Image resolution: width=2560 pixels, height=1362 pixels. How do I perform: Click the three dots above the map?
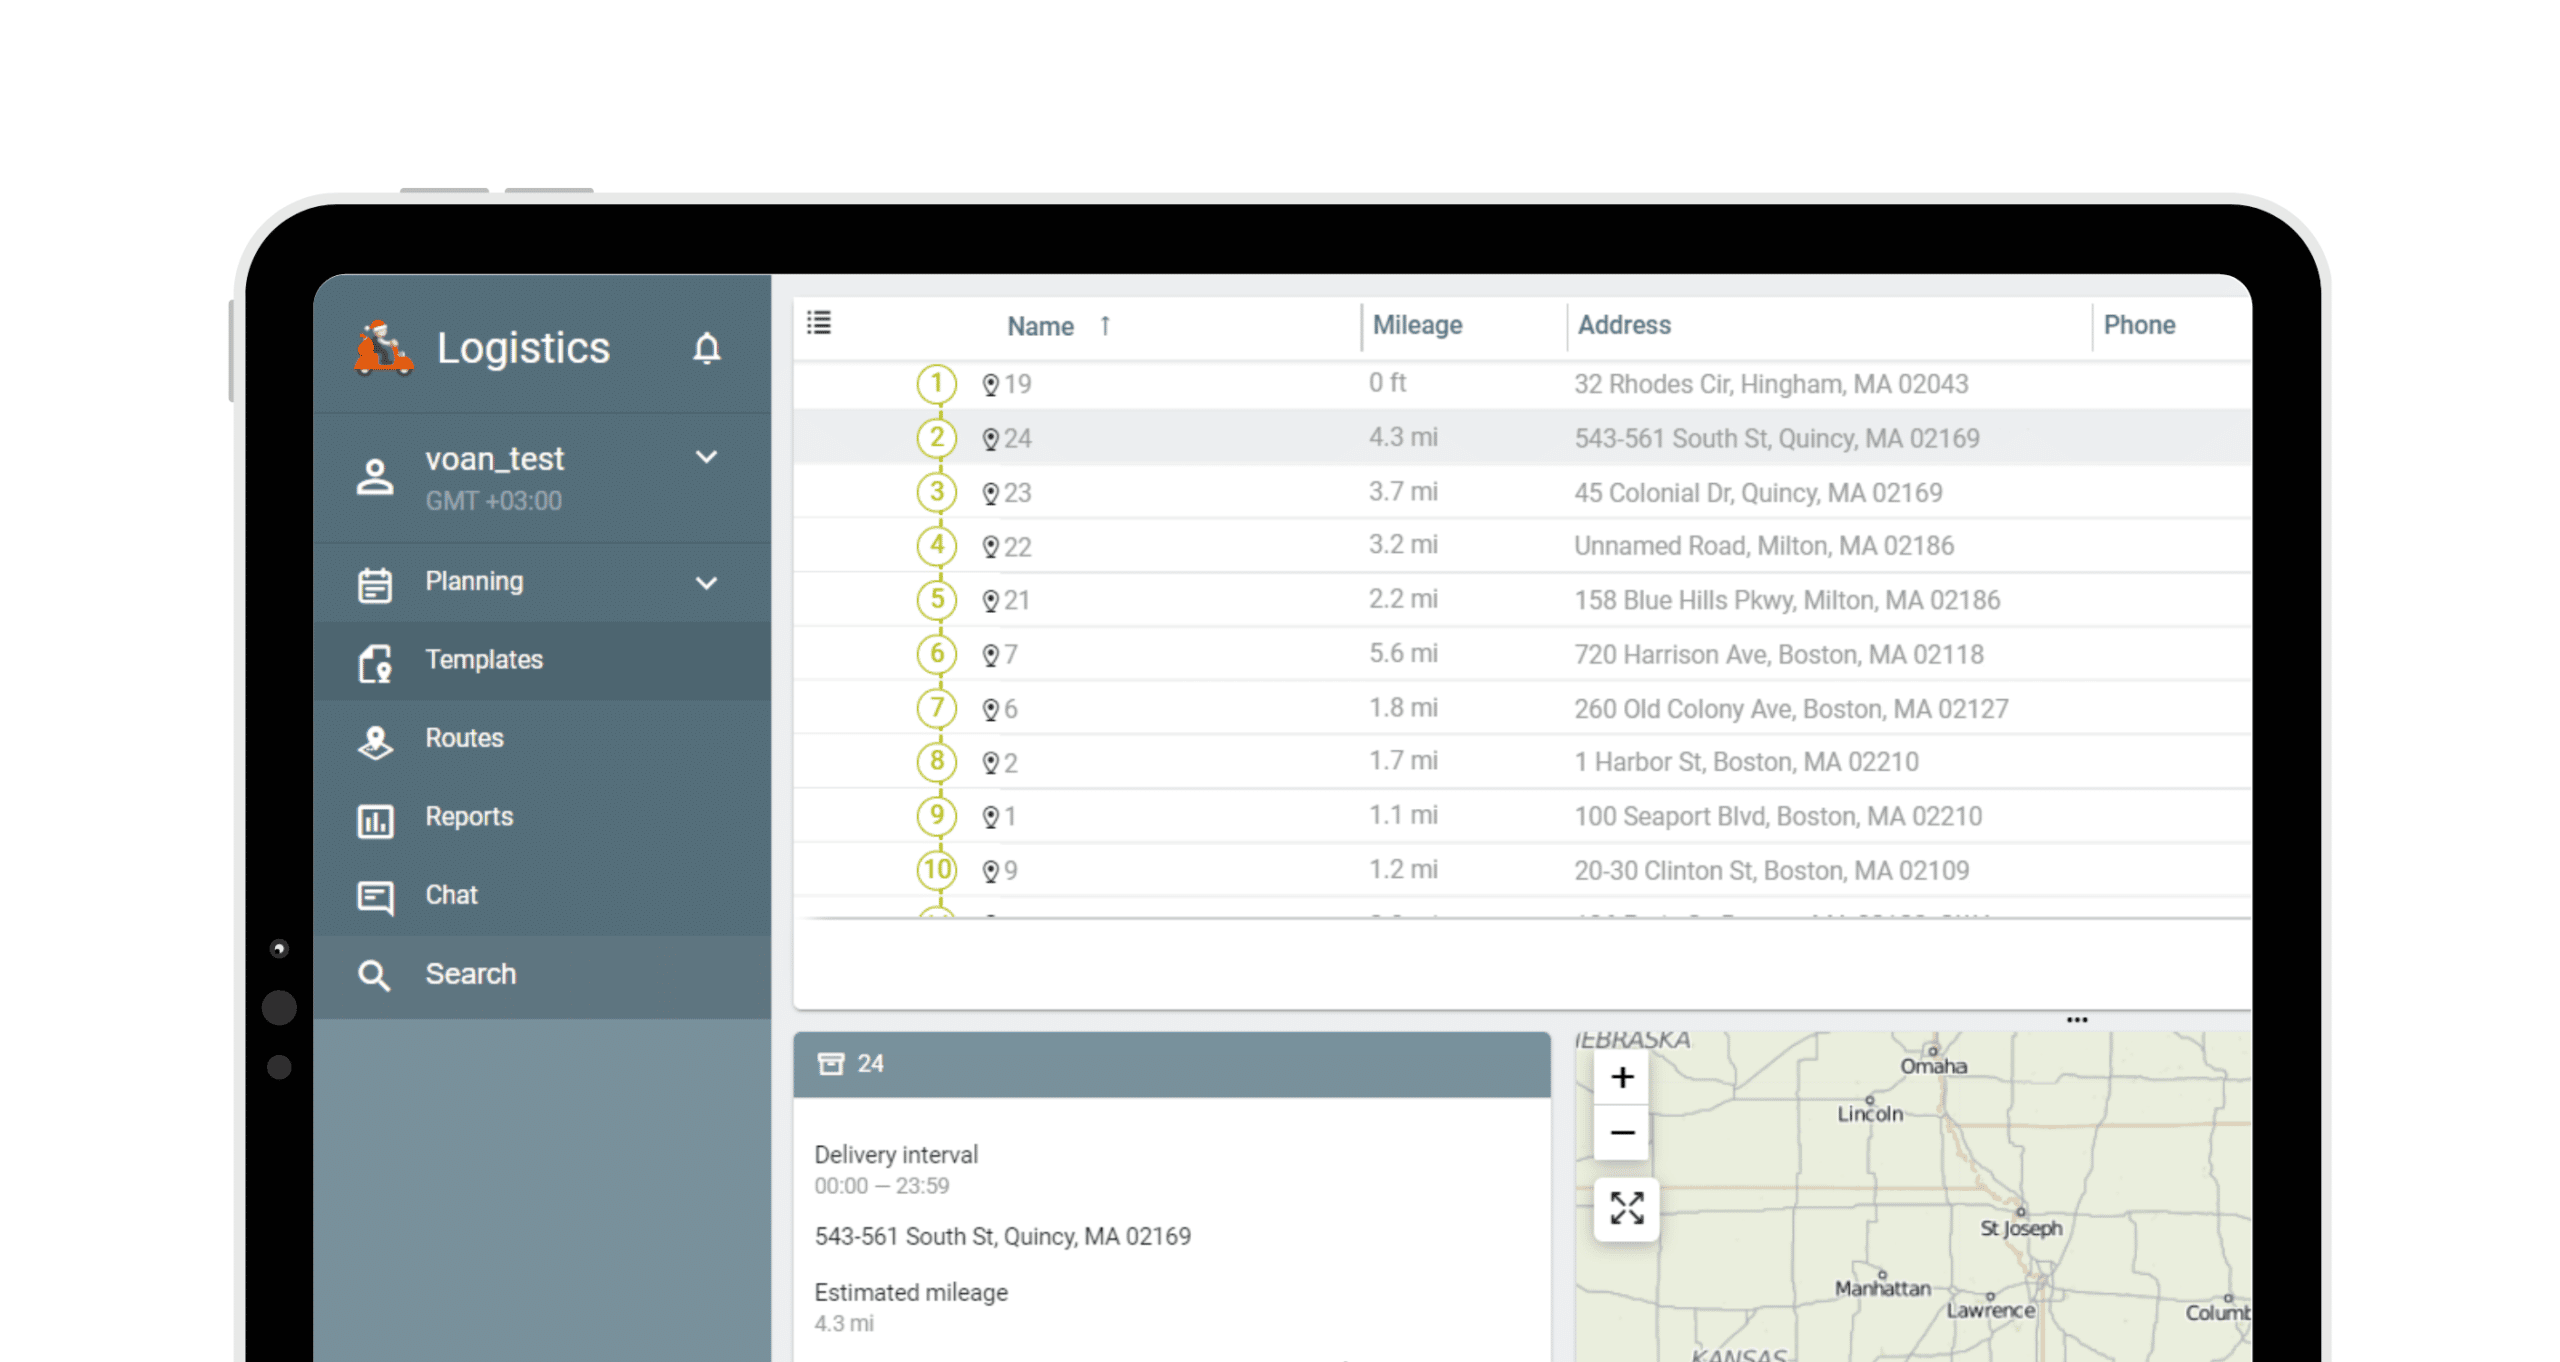point(2076,1020)
